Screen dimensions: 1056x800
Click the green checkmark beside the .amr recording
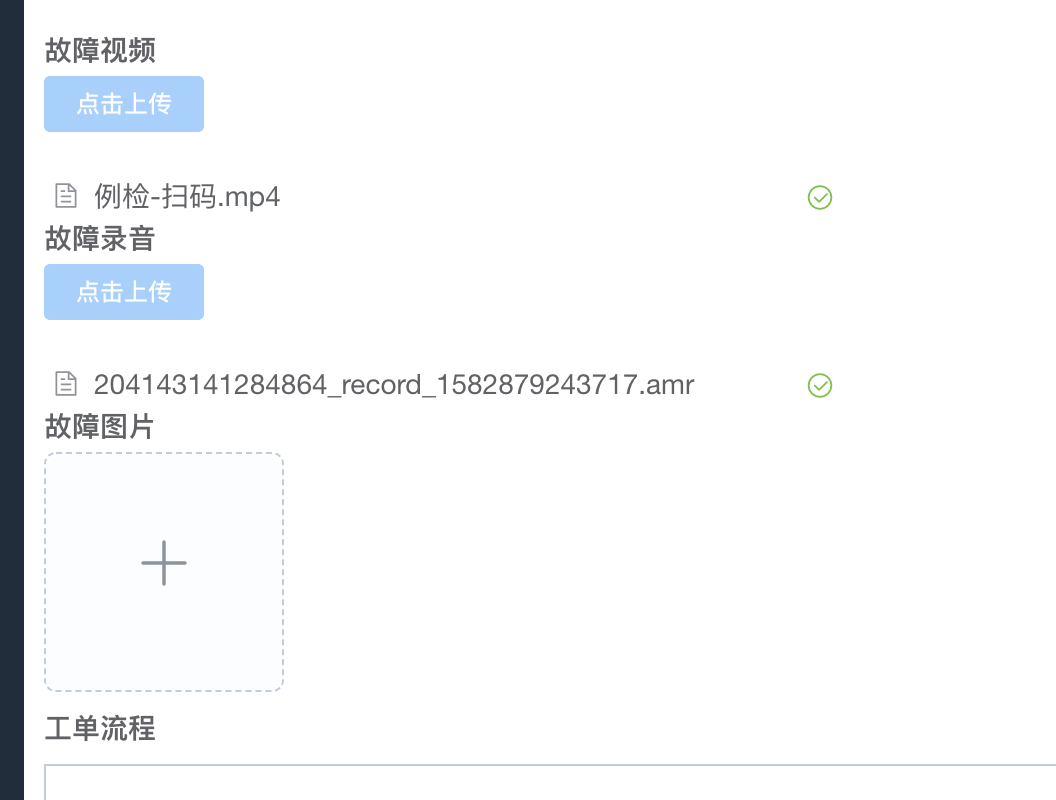pos(819,385)
